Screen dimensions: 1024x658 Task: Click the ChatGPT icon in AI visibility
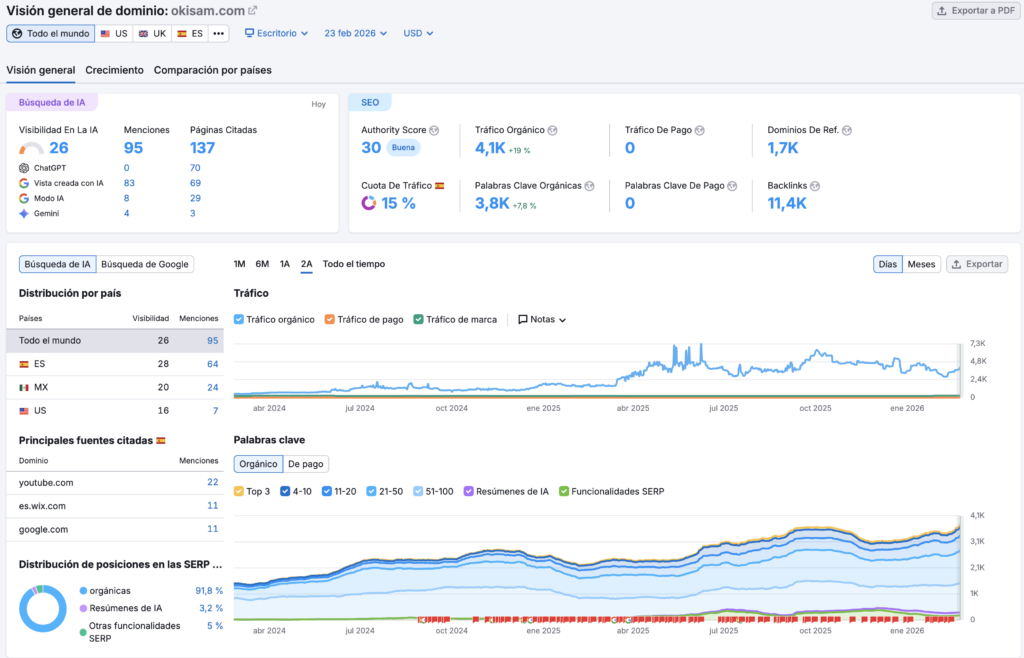tap(24, 168)
